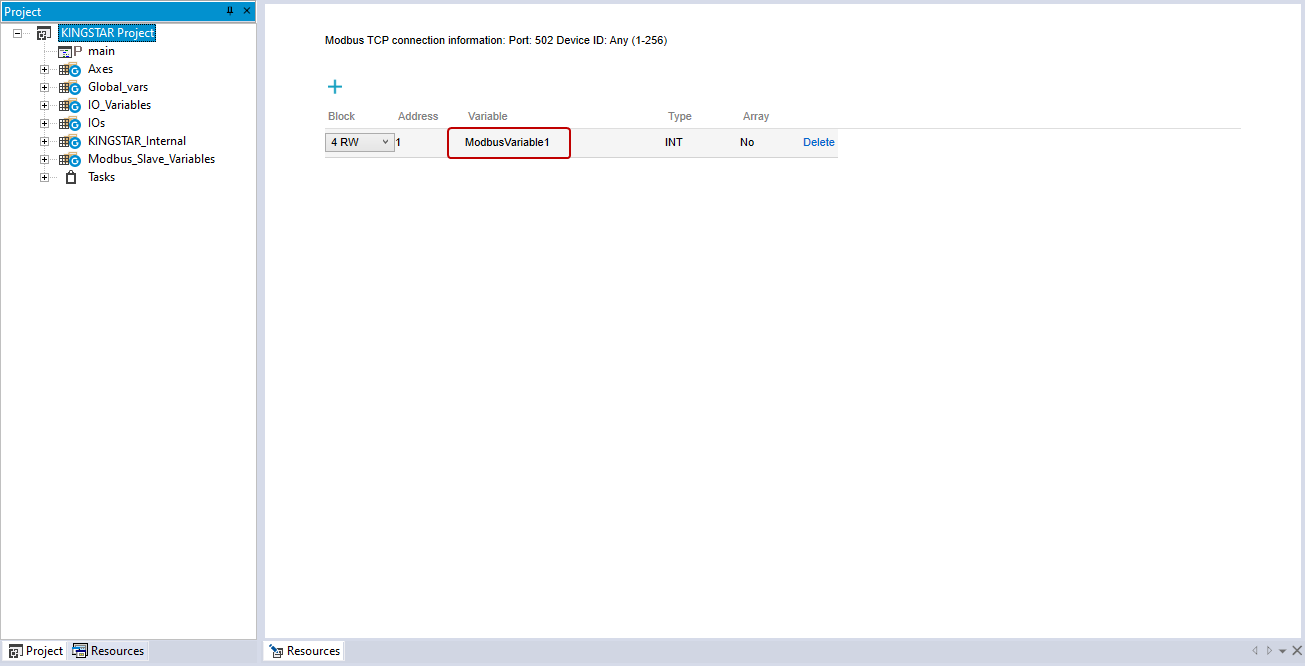This screenshot has width=1305, height=666.
Task: Expand the IOs tree node
Action: (44, 124)
